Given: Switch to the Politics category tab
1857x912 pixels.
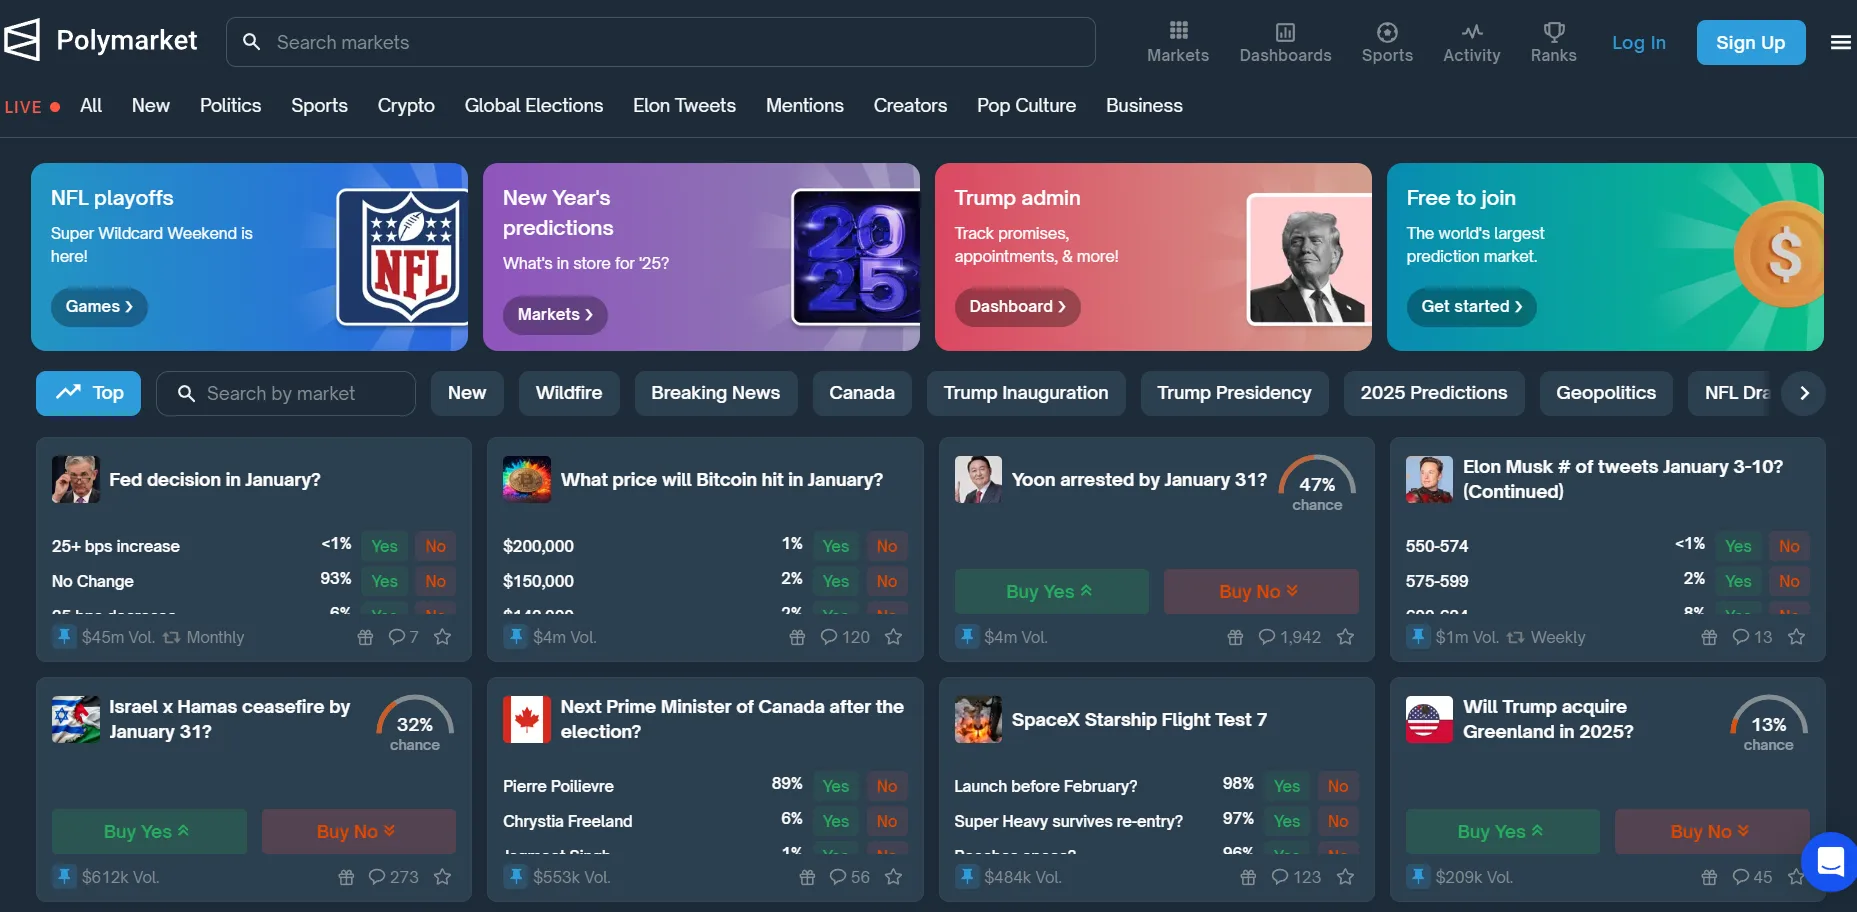Looking at the screenshot, I should click(230, 106).
